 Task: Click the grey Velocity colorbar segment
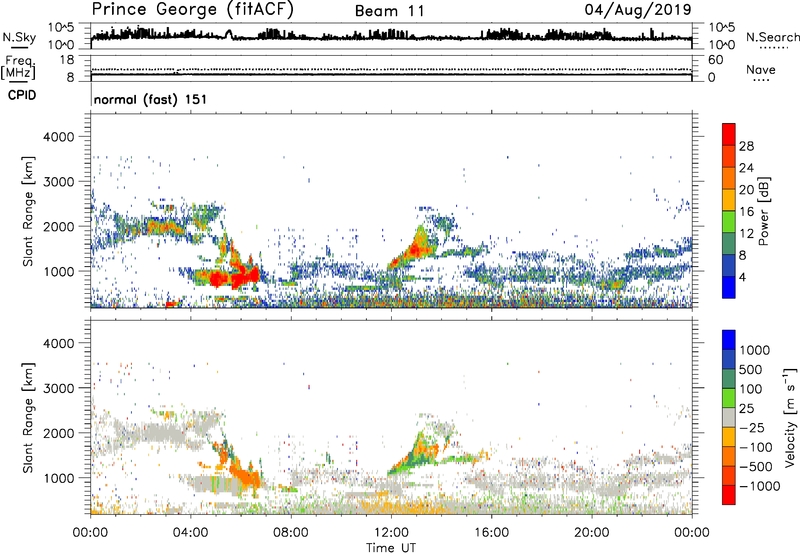729,417
